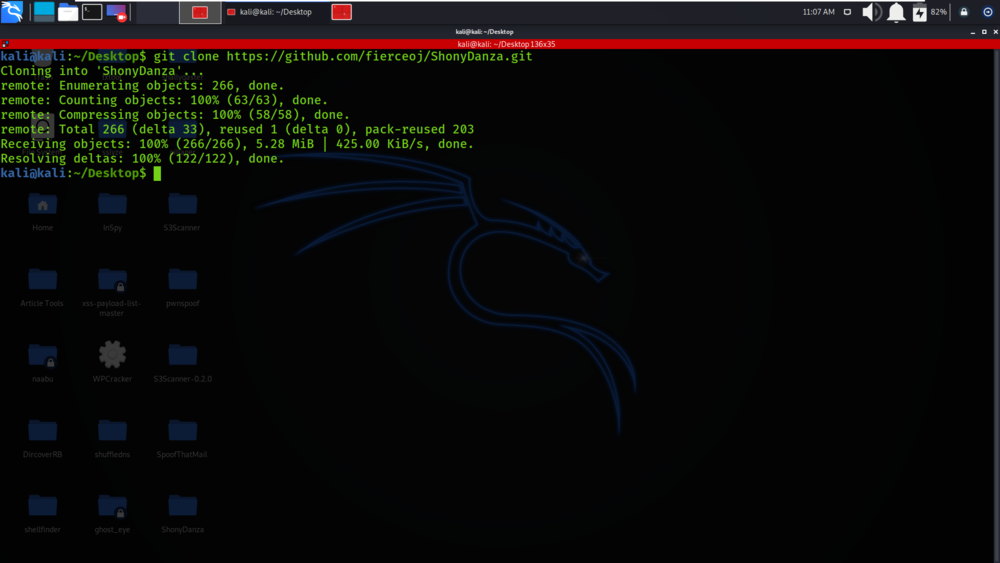Open the screen recorder launcher icon
The width and height of the screenshot is (1000, 563).
click(117, 12)
